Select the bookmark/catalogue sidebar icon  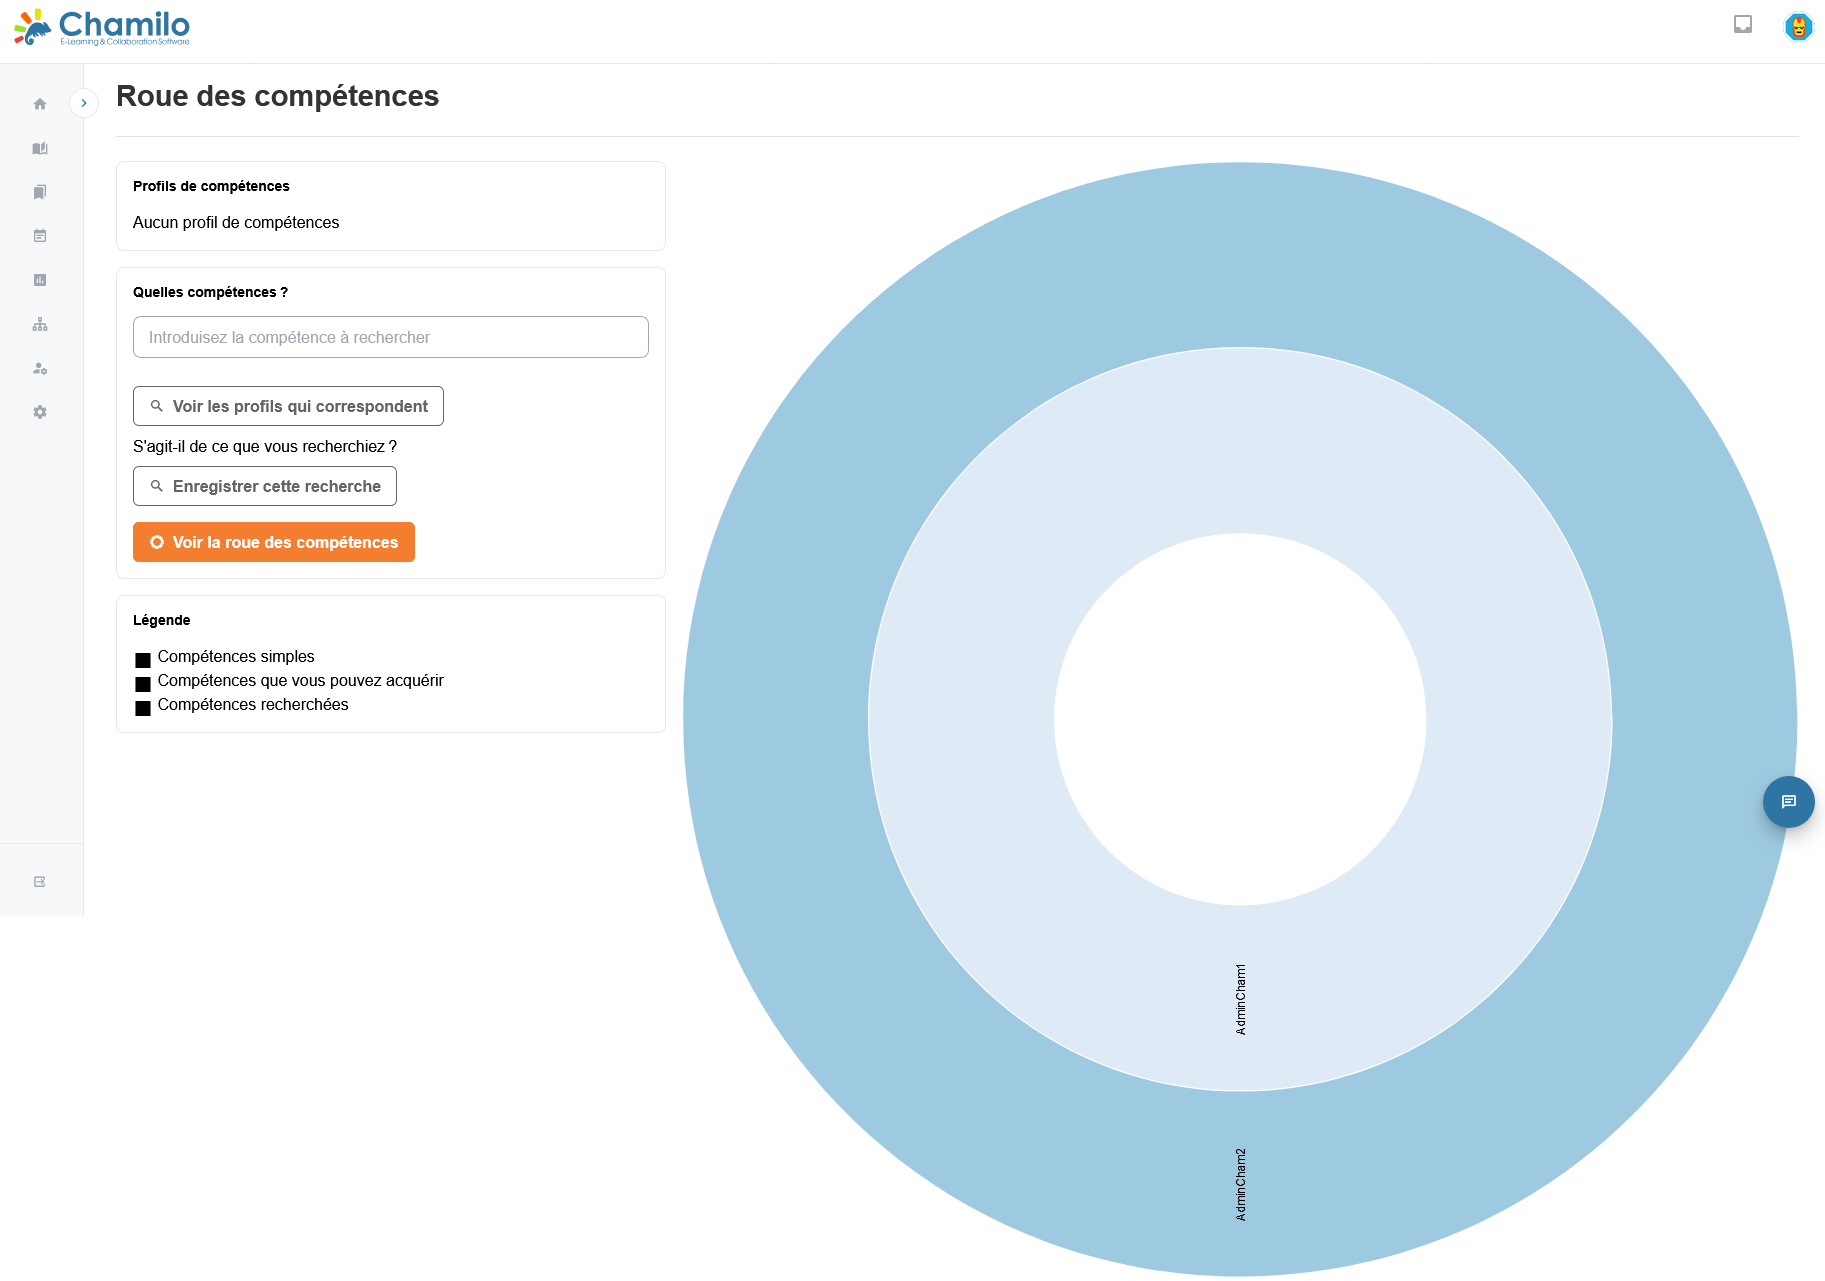[40, 192]
